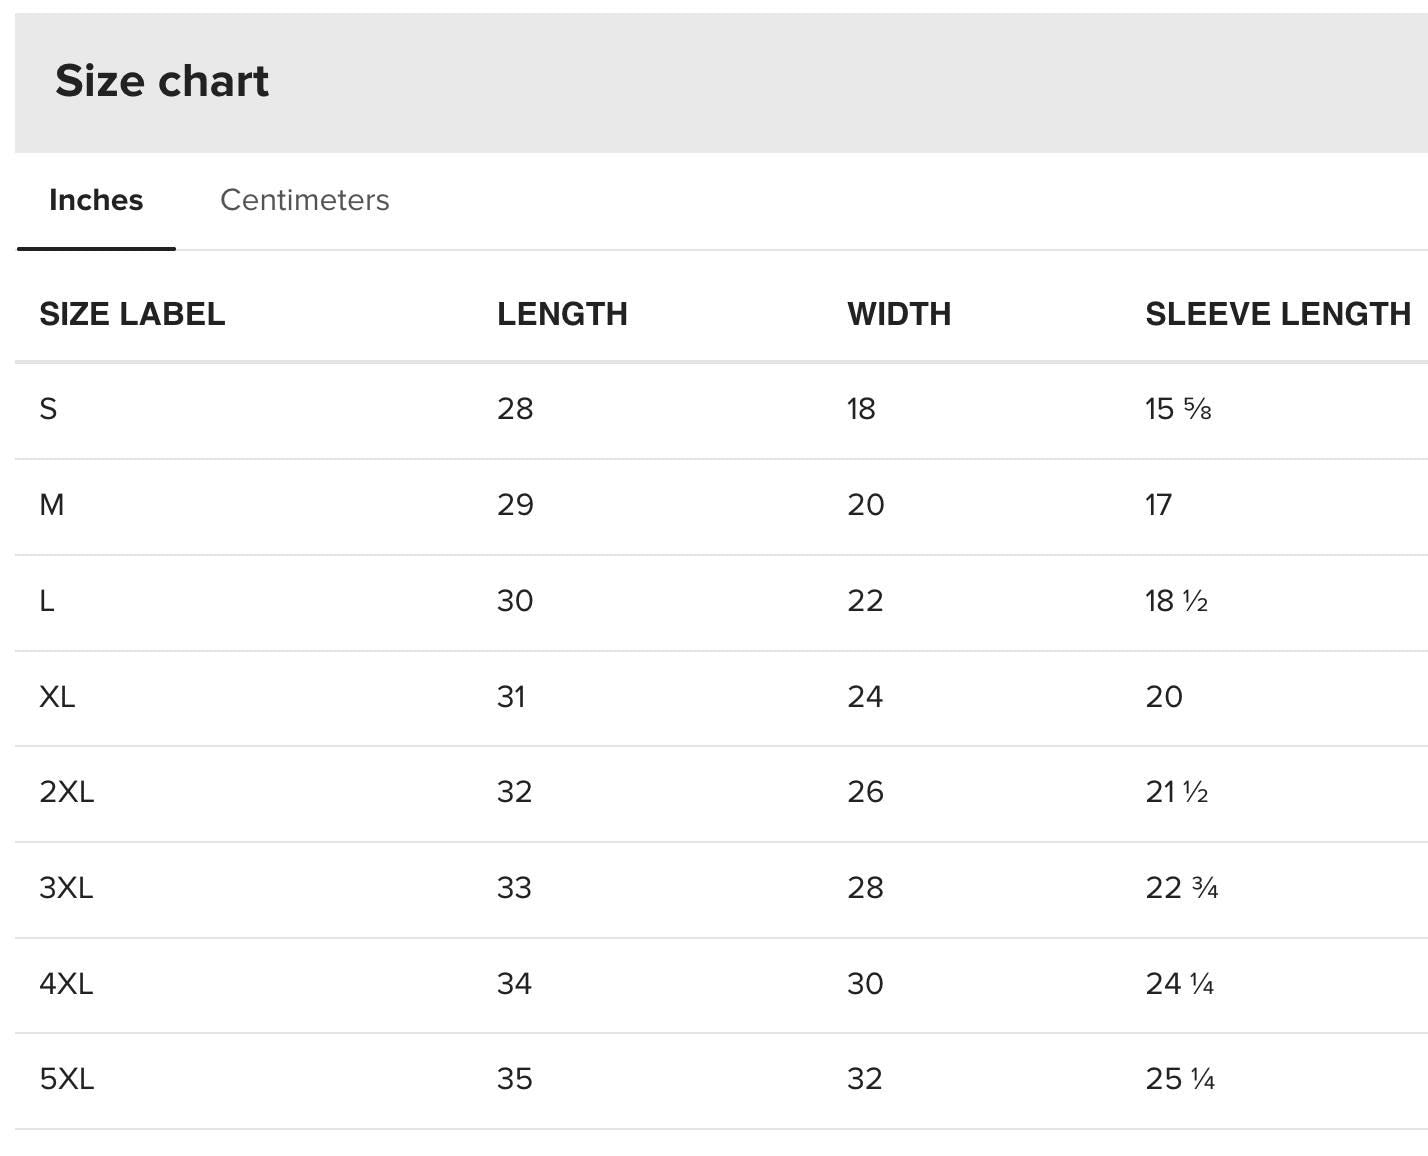Select the 5XL size row label

(x=66, y=1079)
